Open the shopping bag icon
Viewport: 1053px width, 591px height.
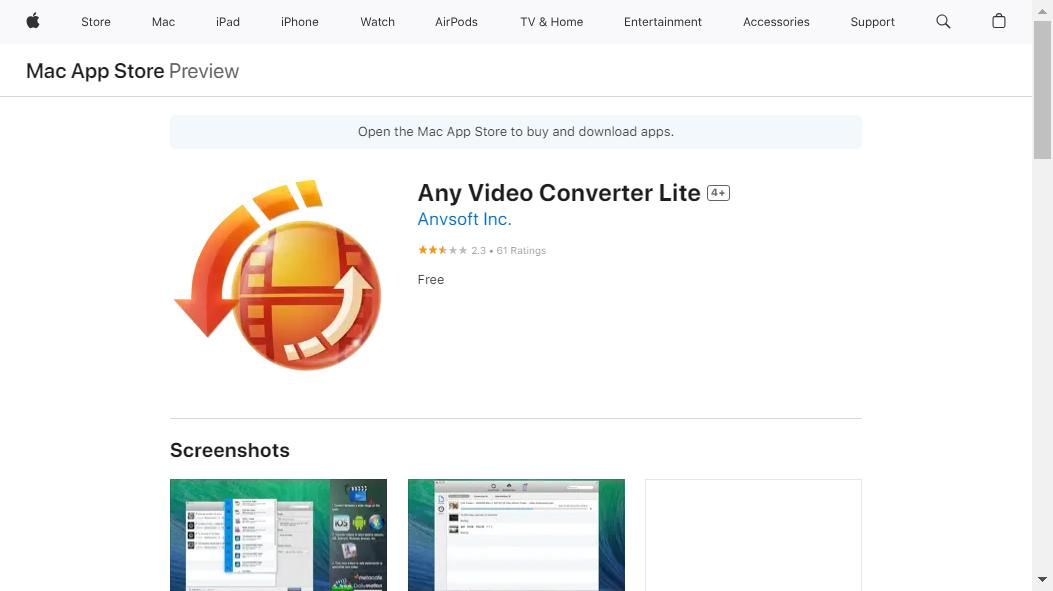coord(998,21)
